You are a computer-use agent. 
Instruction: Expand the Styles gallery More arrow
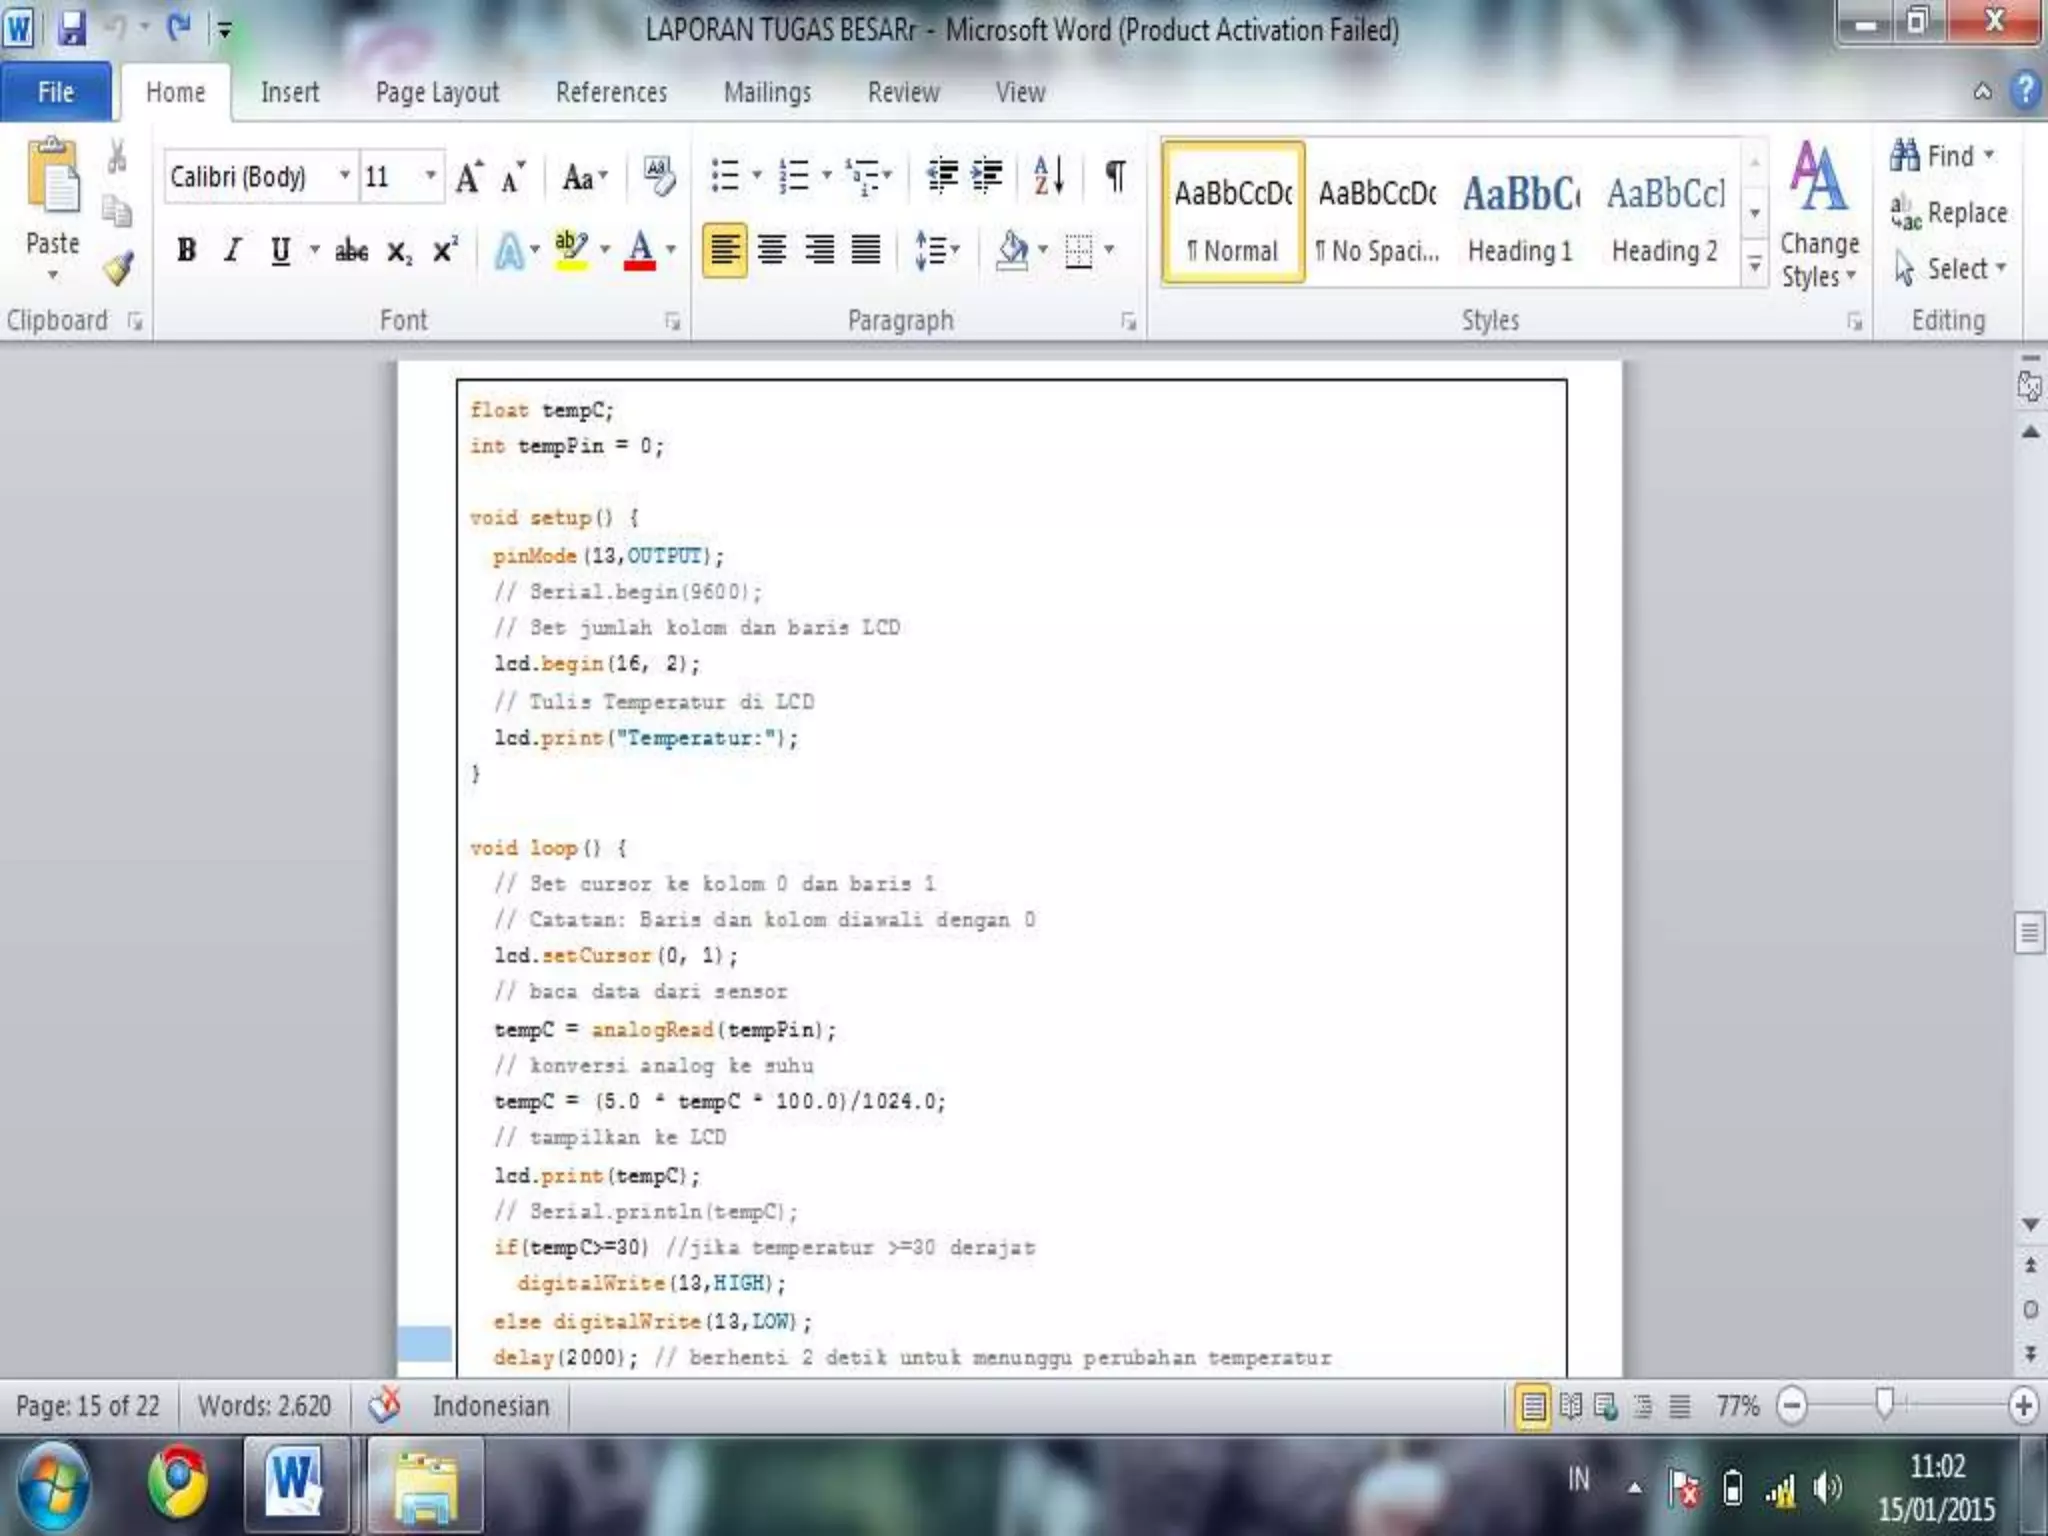(x=1754, y=266)
